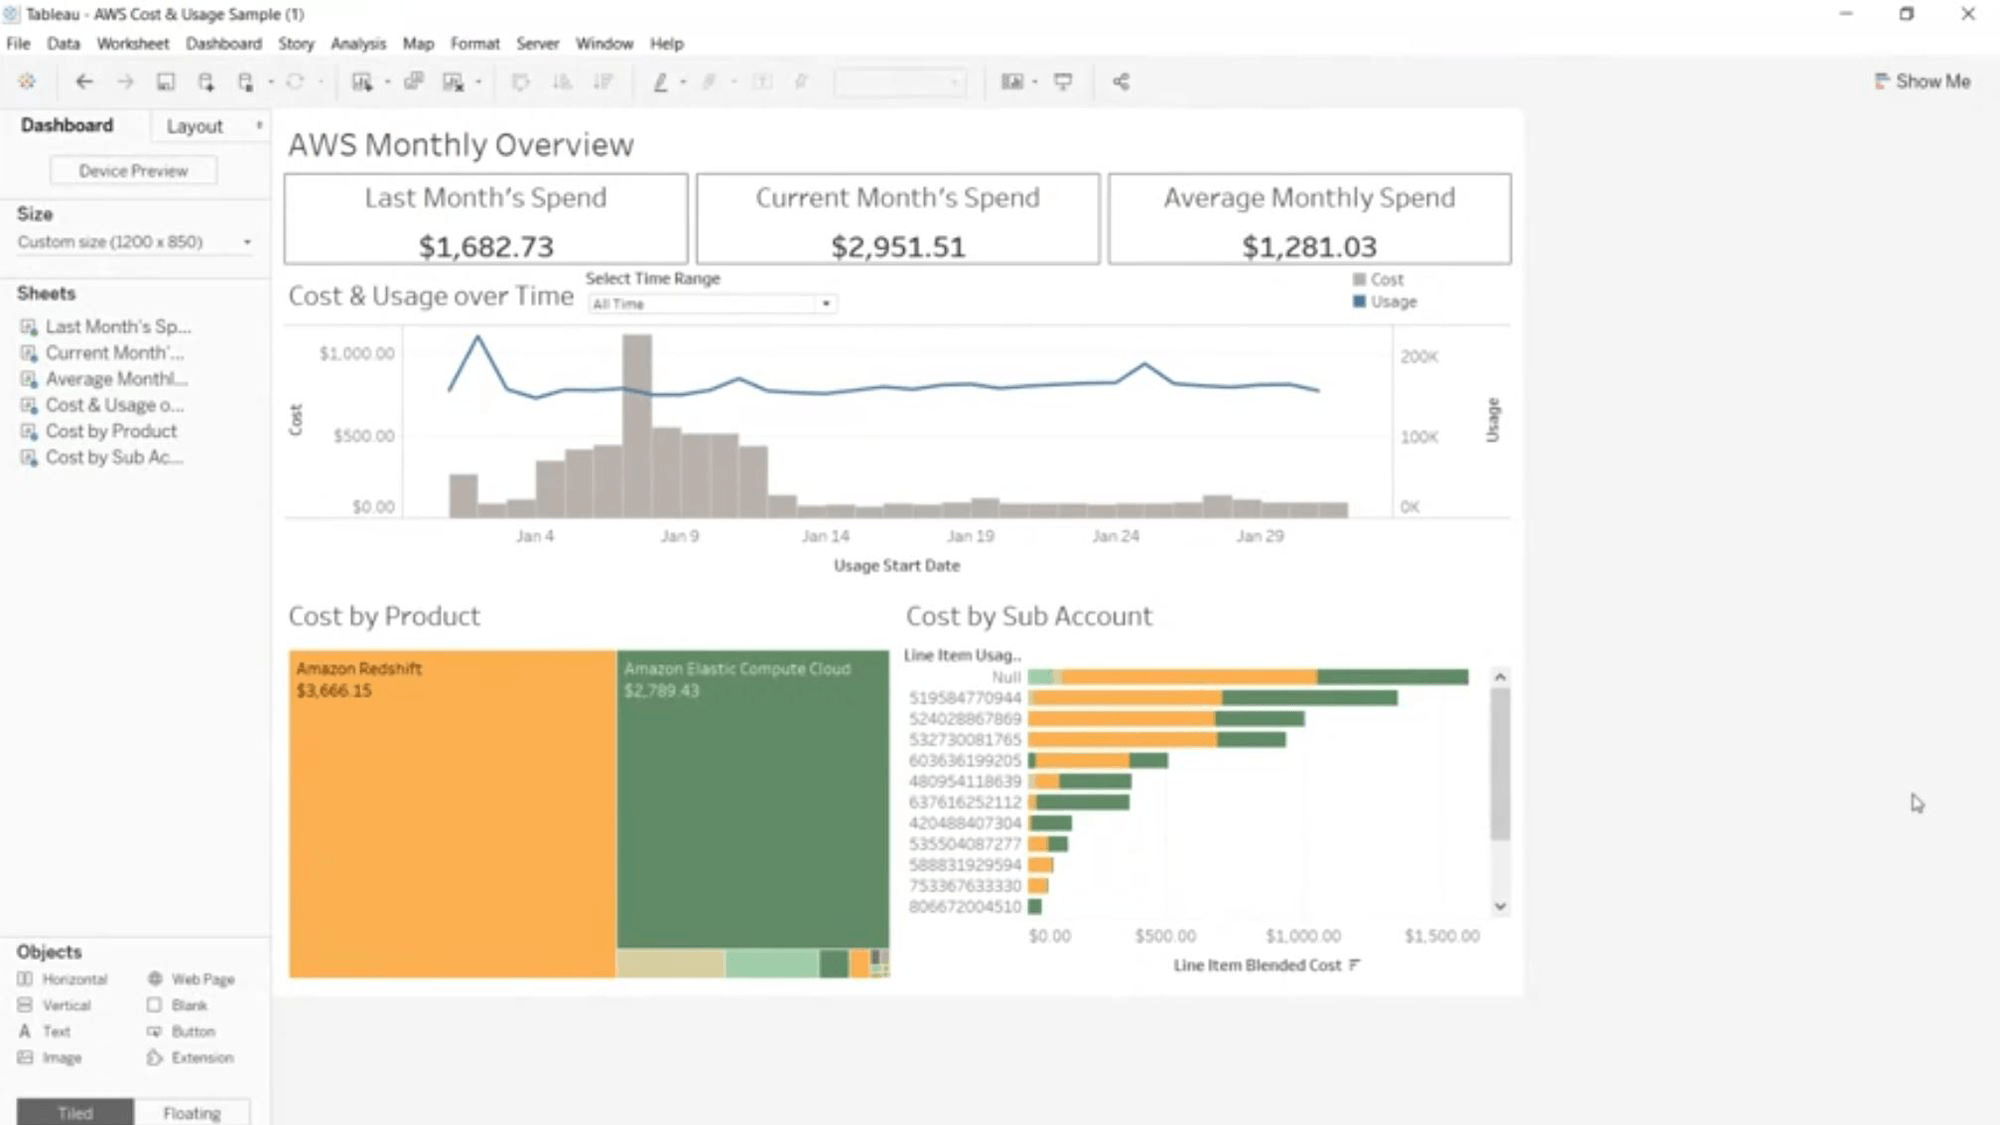Open the Story menu

click(296, 44)
